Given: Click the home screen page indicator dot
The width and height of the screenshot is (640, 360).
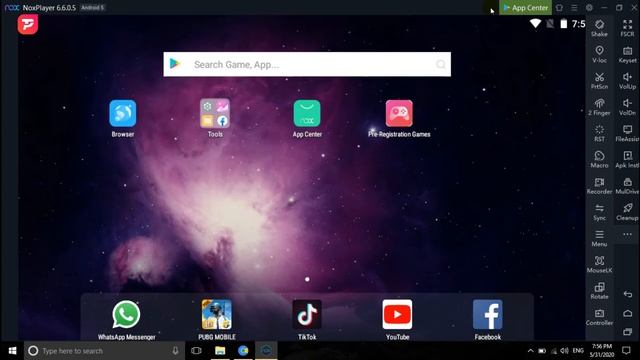Looking at the screenshot, I should pos(307,279).
